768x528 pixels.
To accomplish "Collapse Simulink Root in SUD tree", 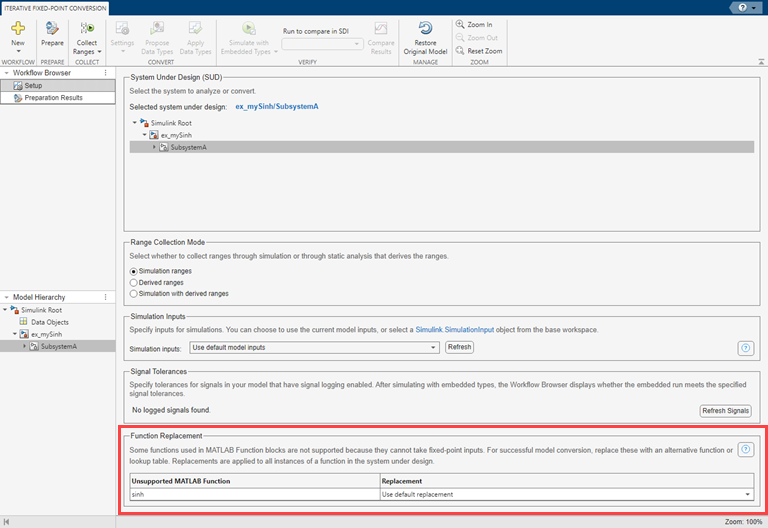I will tap(135, 122).
